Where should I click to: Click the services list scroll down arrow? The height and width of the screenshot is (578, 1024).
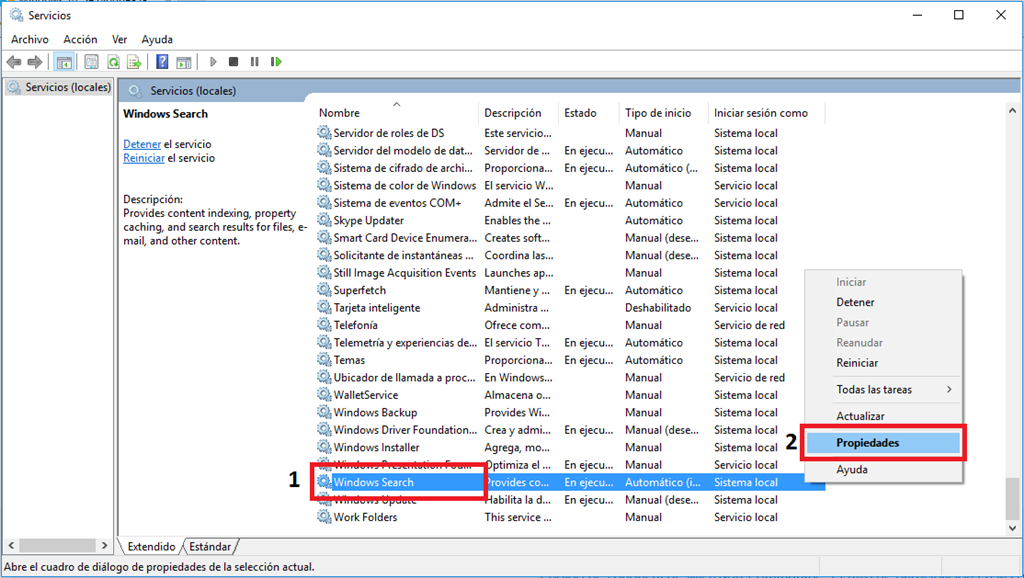pos(1012,528)
